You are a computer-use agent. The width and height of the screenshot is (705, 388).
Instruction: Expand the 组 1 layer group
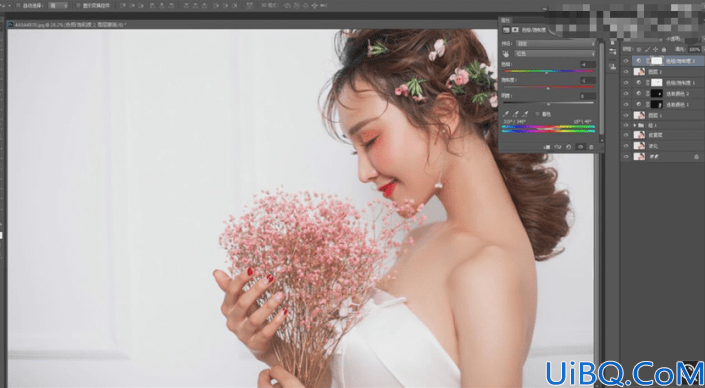pos(635,125)
